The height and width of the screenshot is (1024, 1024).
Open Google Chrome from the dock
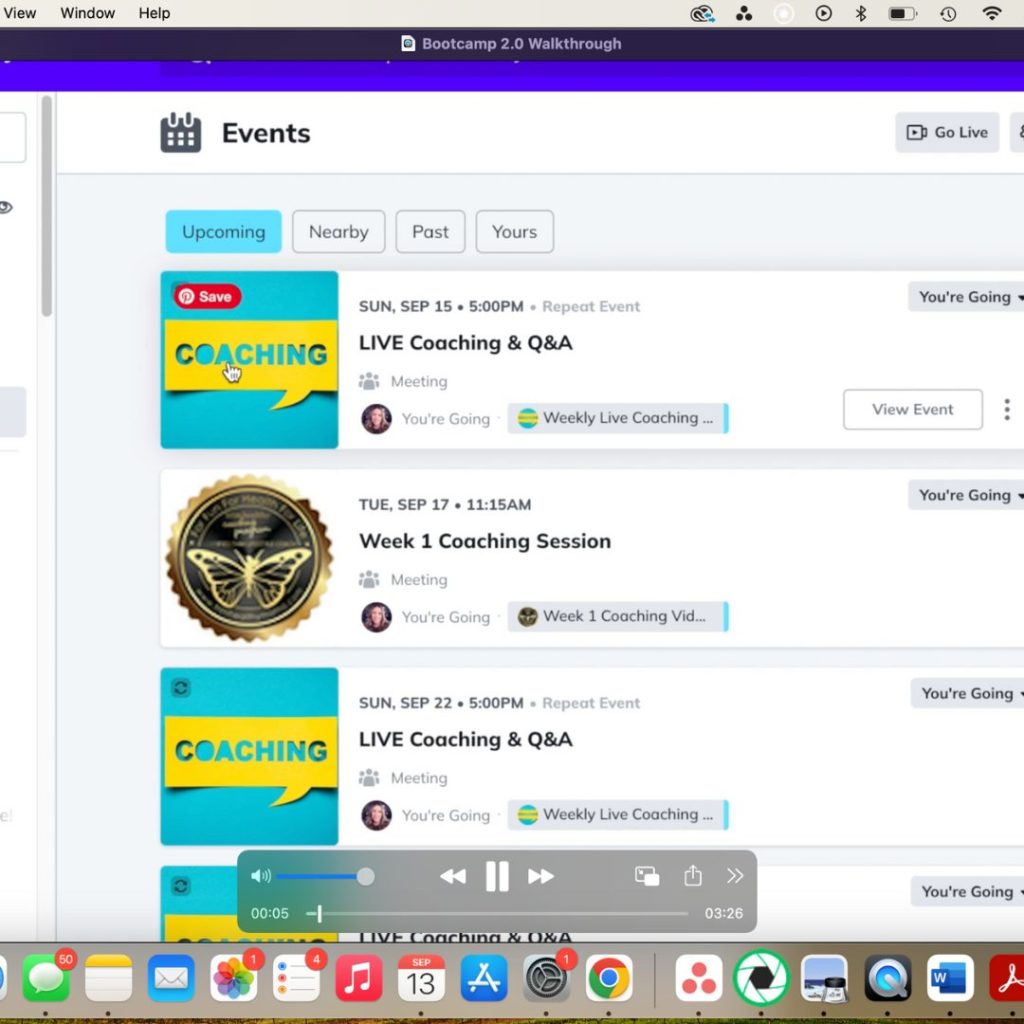click(608, 978)
